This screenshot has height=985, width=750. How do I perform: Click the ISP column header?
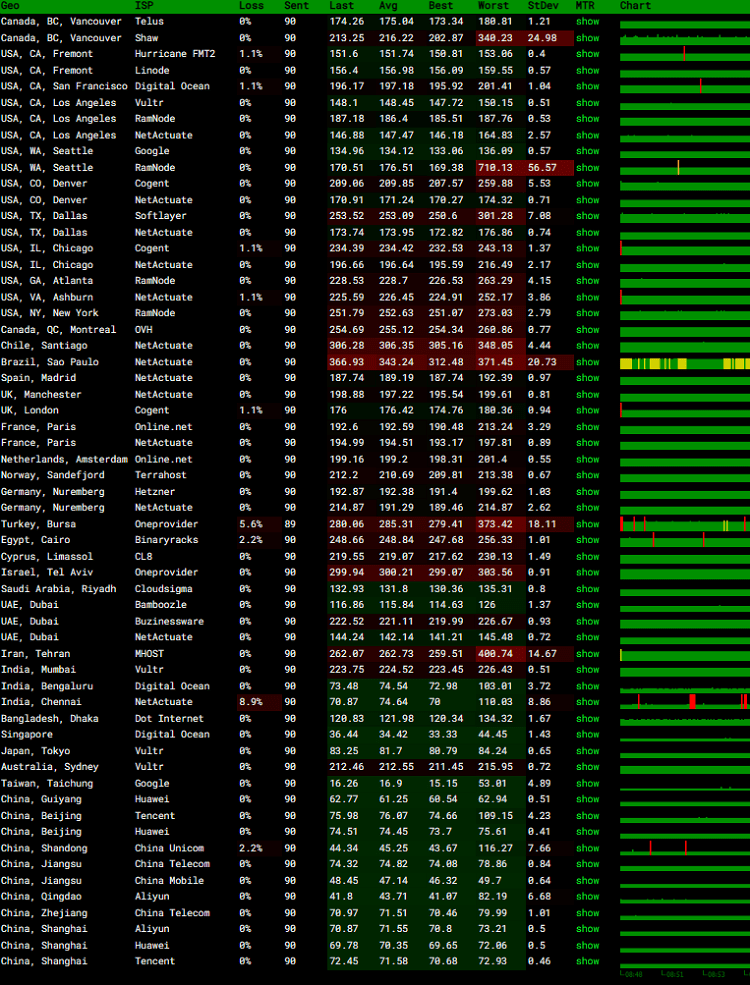tap(144, 6)
